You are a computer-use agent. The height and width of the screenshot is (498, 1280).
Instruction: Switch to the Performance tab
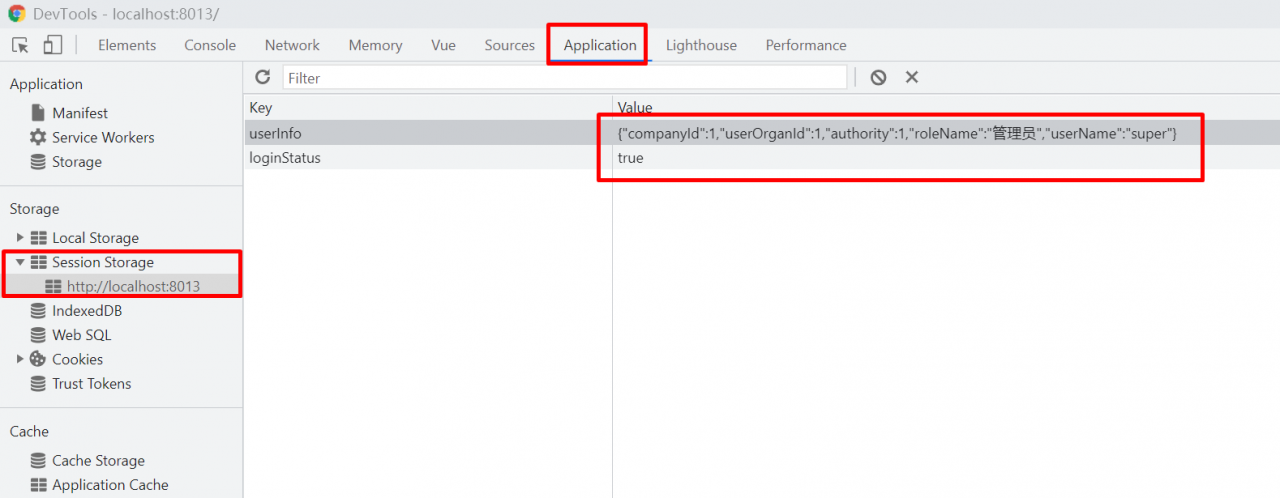click(x=806, y=45)
